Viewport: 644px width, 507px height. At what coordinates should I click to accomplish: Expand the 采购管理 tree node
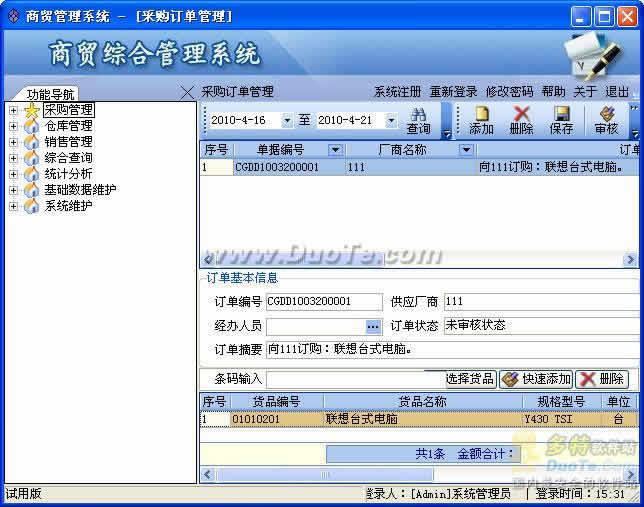tap(13, 110)
